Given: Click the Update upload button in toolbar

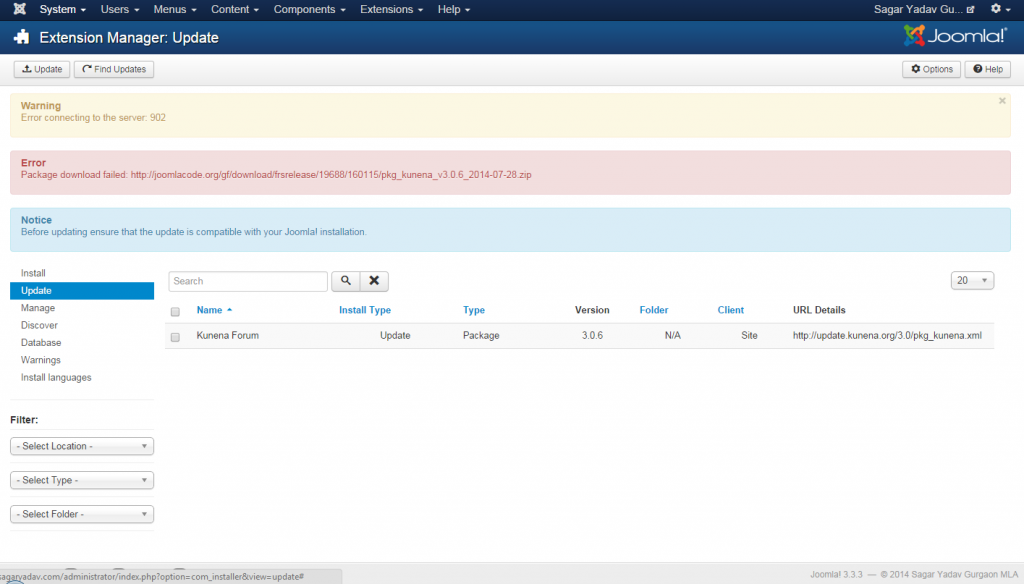Looking at the screenshot, I should coord(41,69).
